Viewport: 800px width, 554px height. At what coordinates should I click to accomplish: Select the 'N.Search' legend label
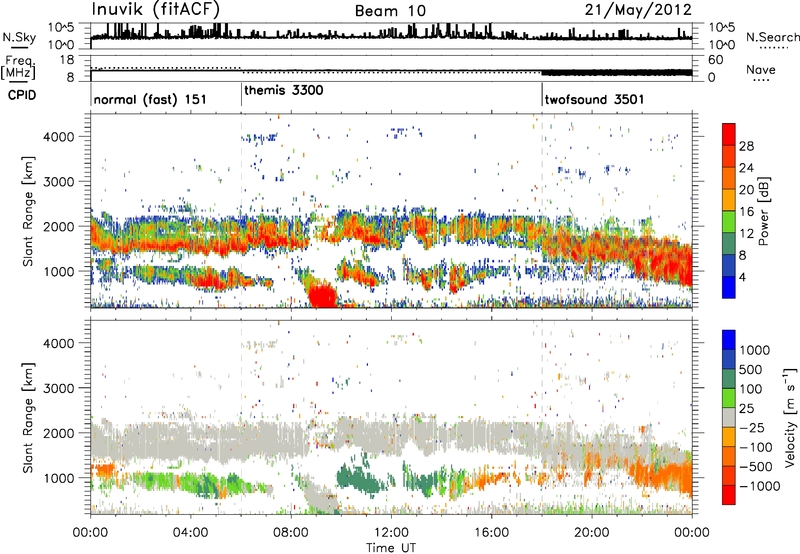pos(773,37)
